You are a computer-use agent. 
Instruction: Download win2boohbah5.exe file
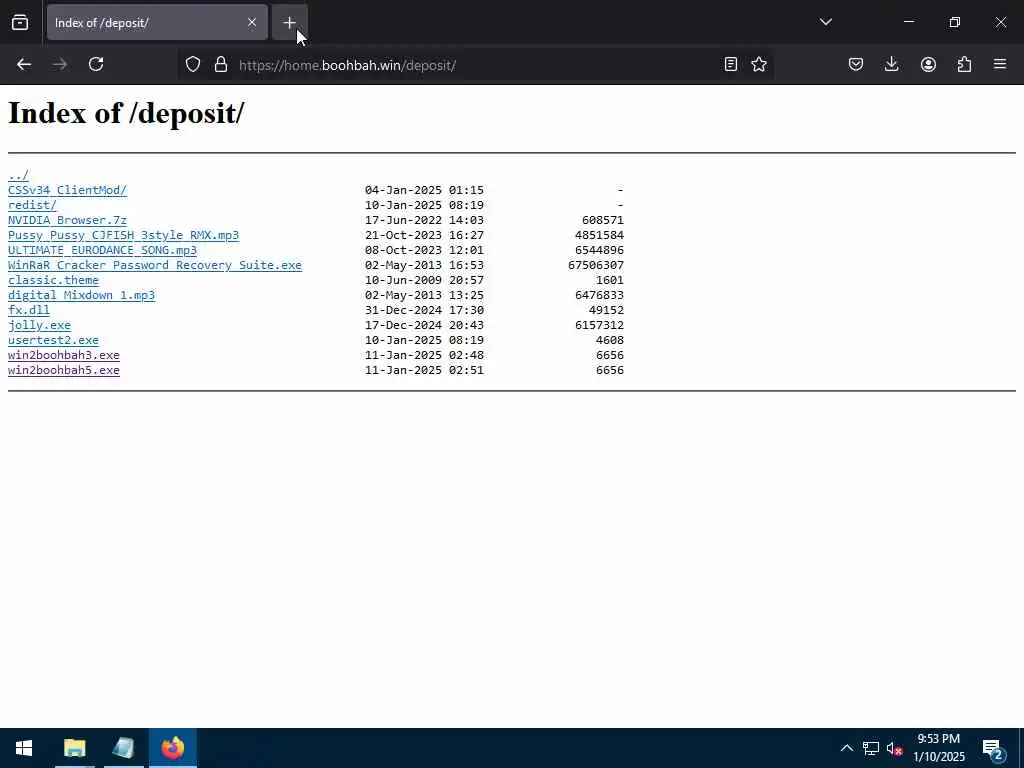[64, 370]
